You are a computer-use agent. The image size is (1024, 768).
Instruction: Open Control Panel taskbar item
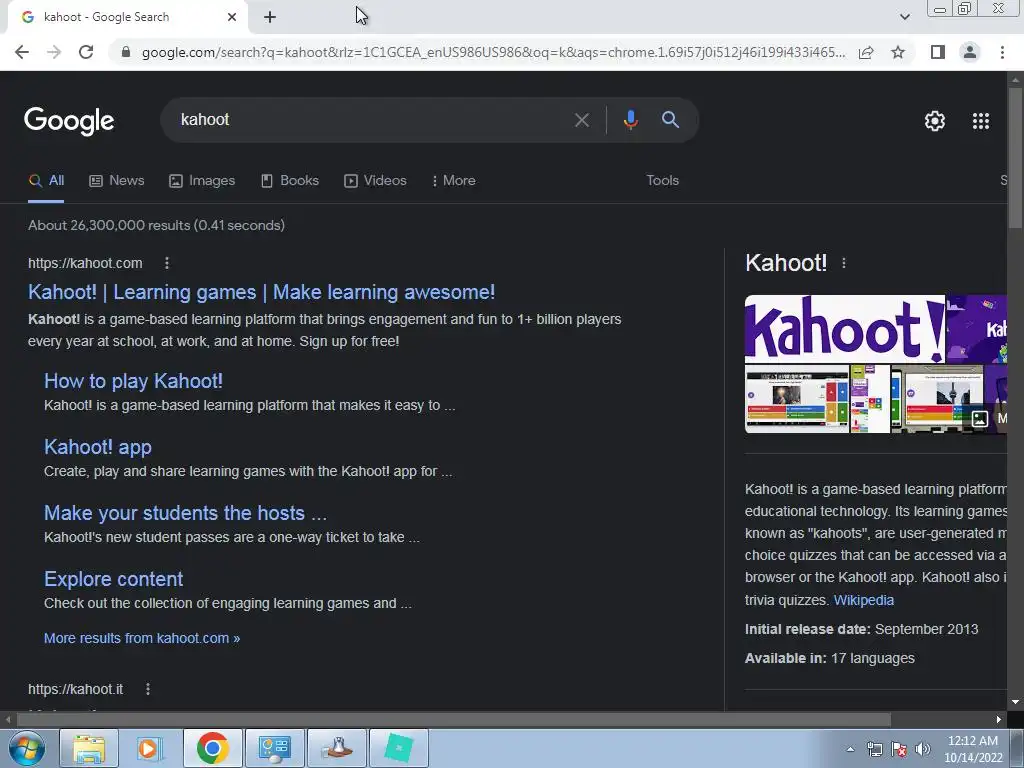(x=274, y=748)
